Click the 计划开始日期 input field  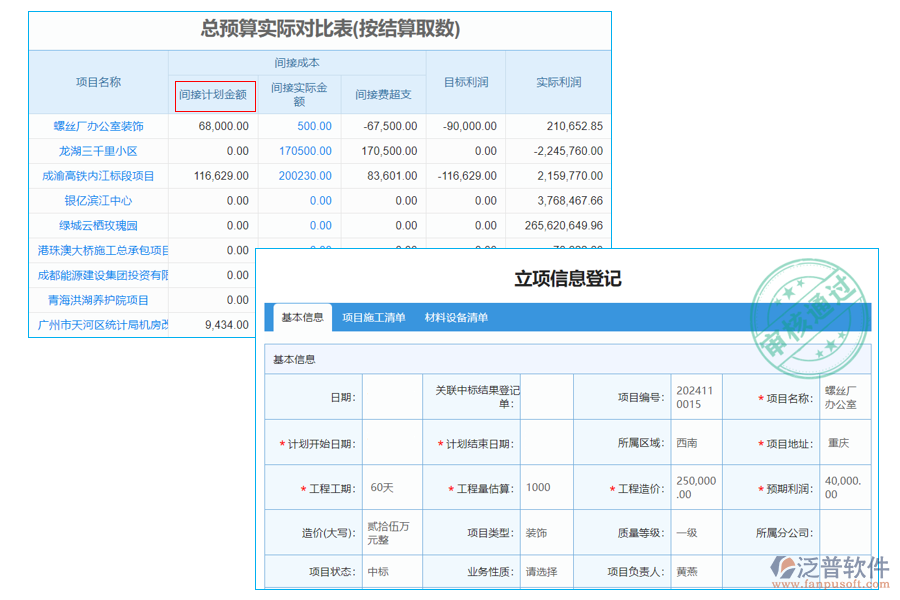(x=393, y=441)
